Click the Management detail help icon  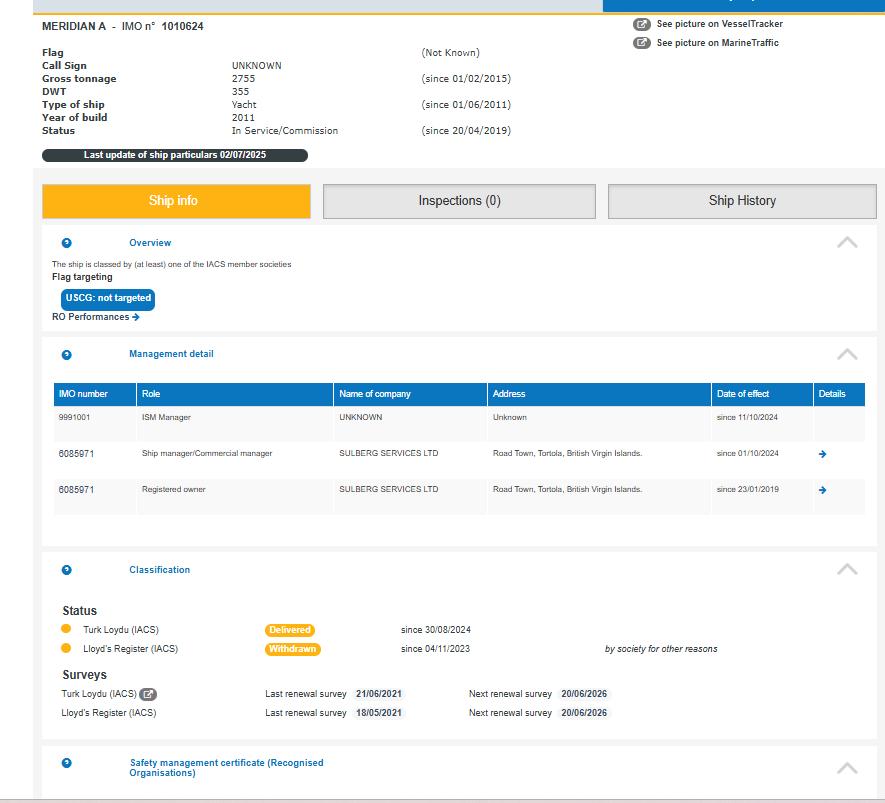point(67,354)
